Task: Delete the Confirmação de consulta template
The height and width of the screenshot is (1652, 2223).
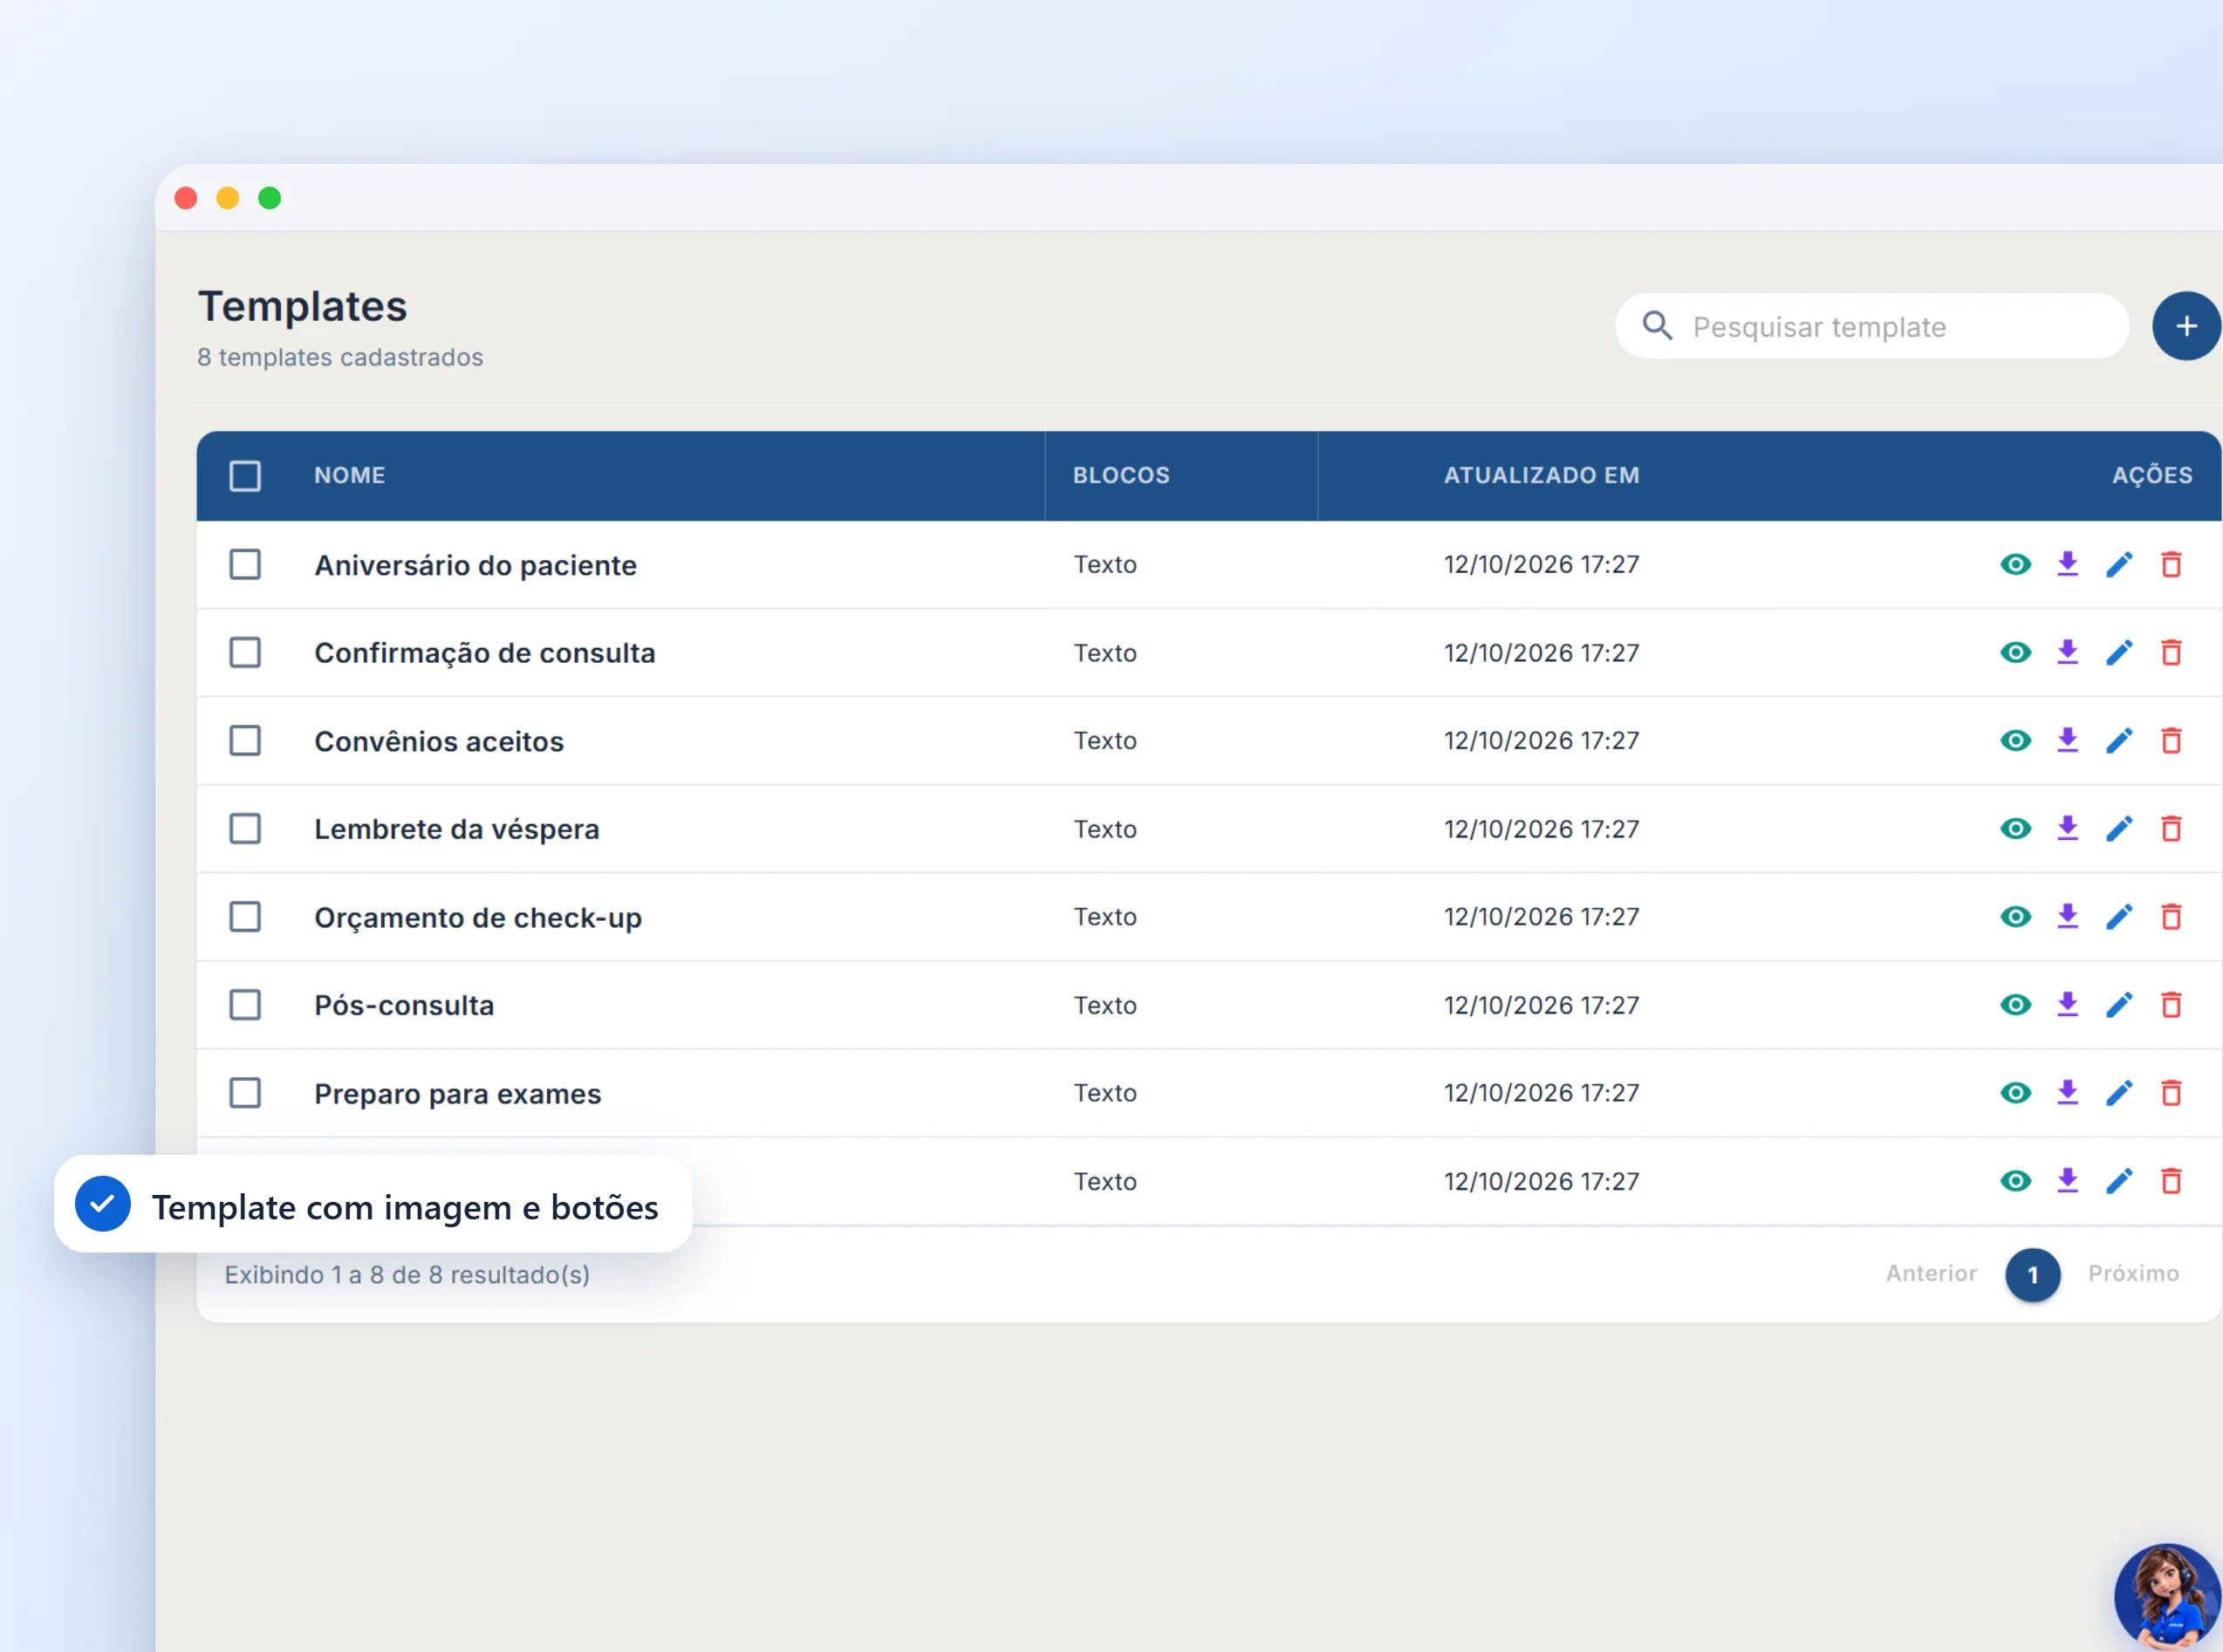Action: (x=2171, y=652)
